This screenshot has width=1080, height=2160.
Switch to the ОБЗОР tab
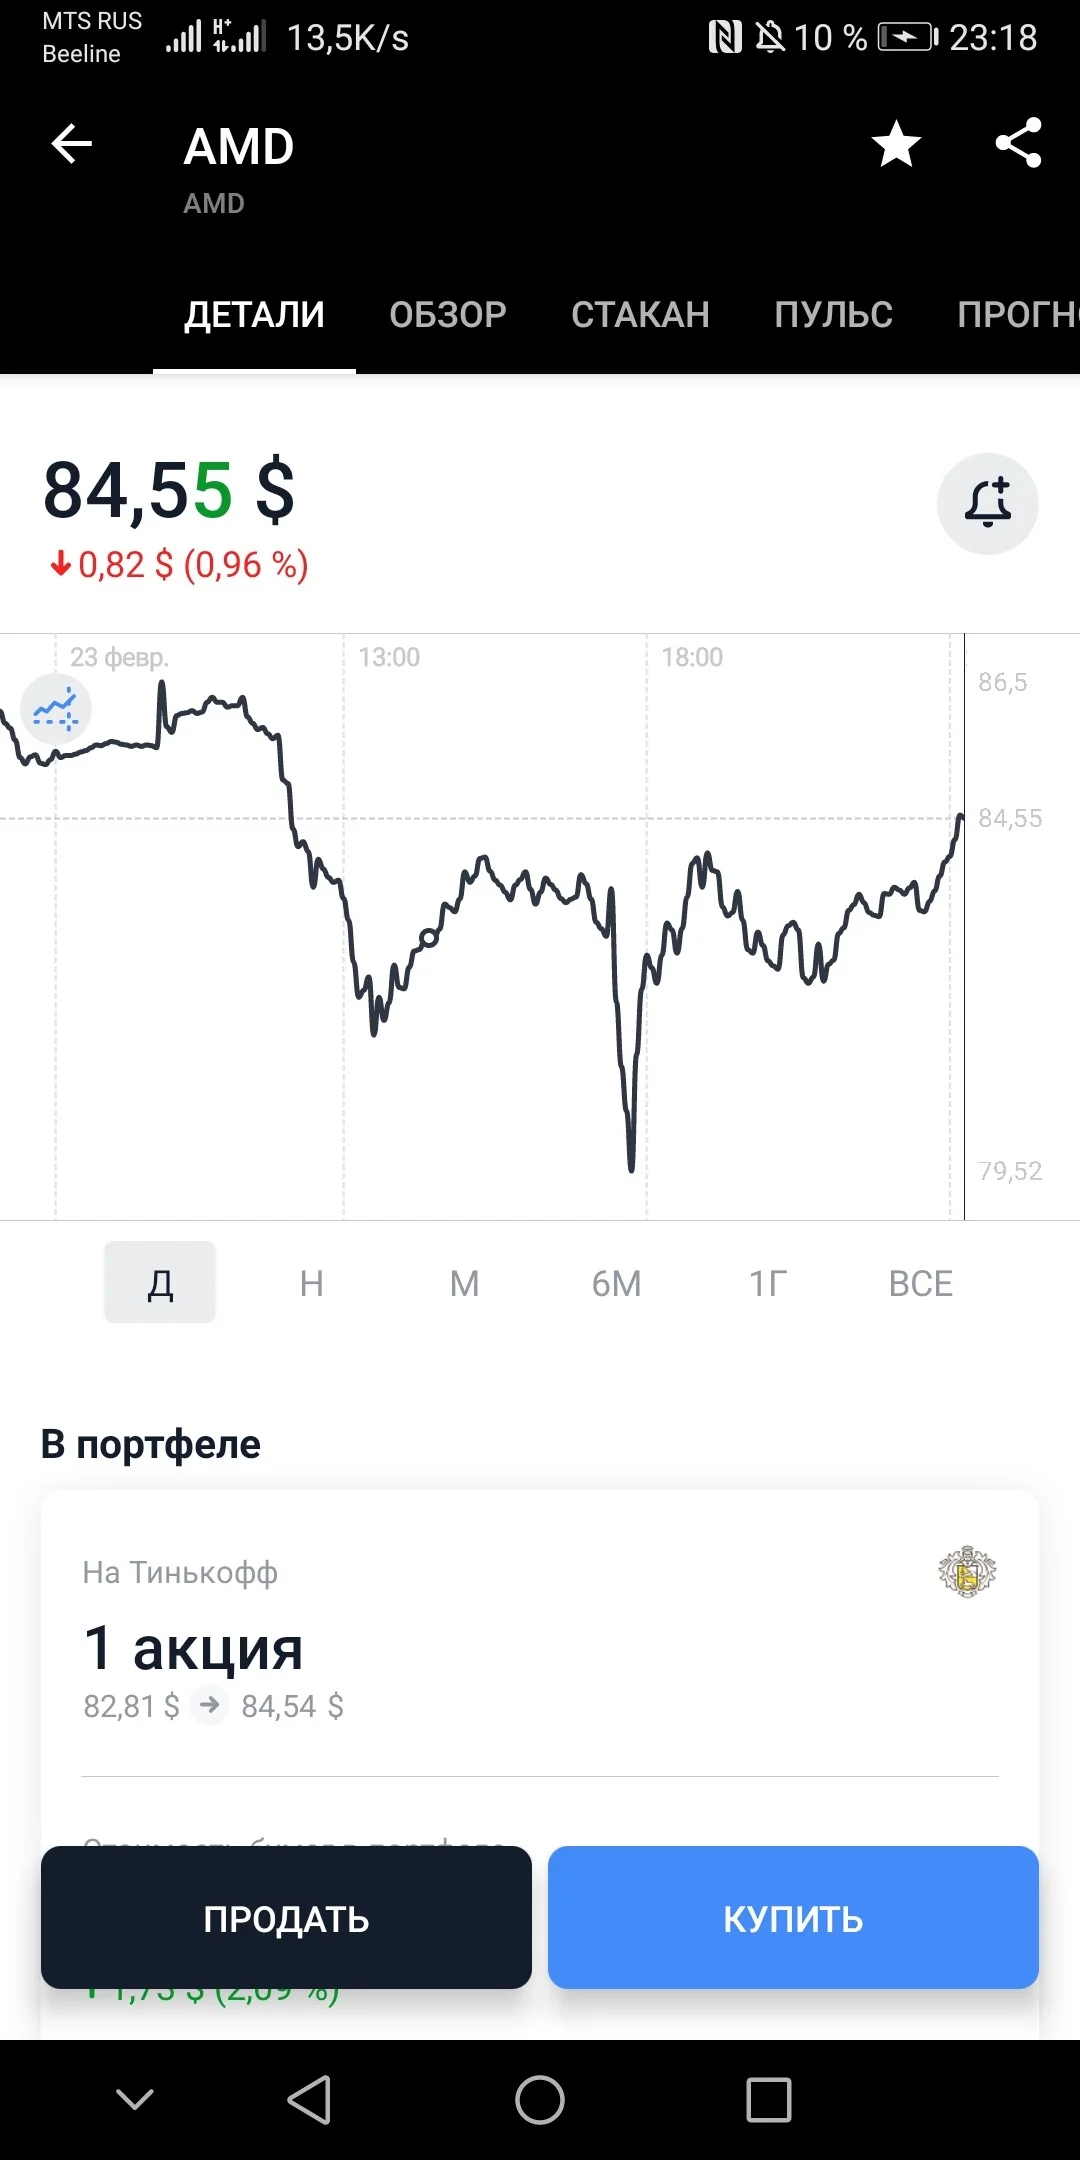pos(448,315)
